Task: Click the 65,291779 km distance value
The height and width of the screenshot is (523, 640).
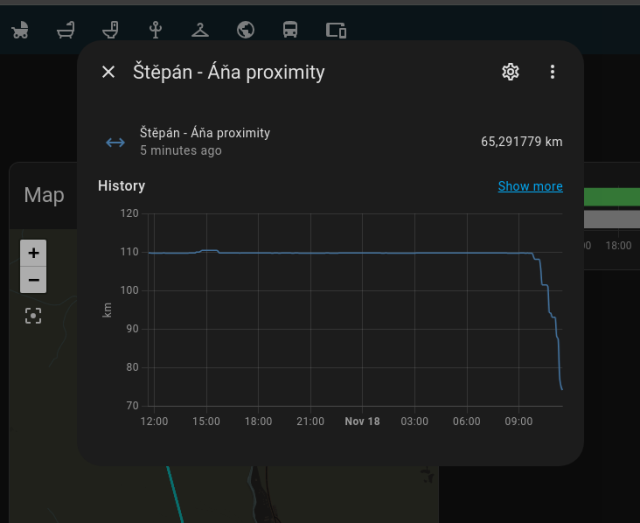Action: point(521,142)
